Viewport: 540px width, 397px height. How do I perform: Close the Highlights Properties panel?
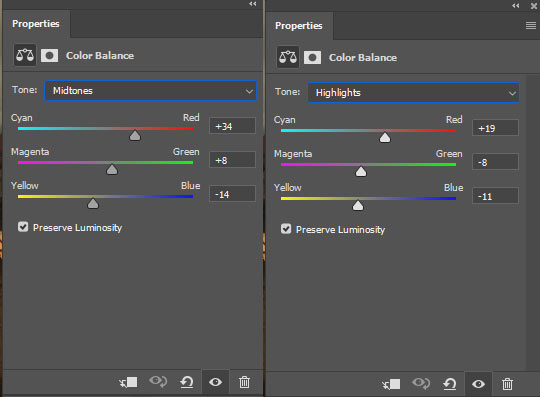pyautogui.click(x=534, y=6)
